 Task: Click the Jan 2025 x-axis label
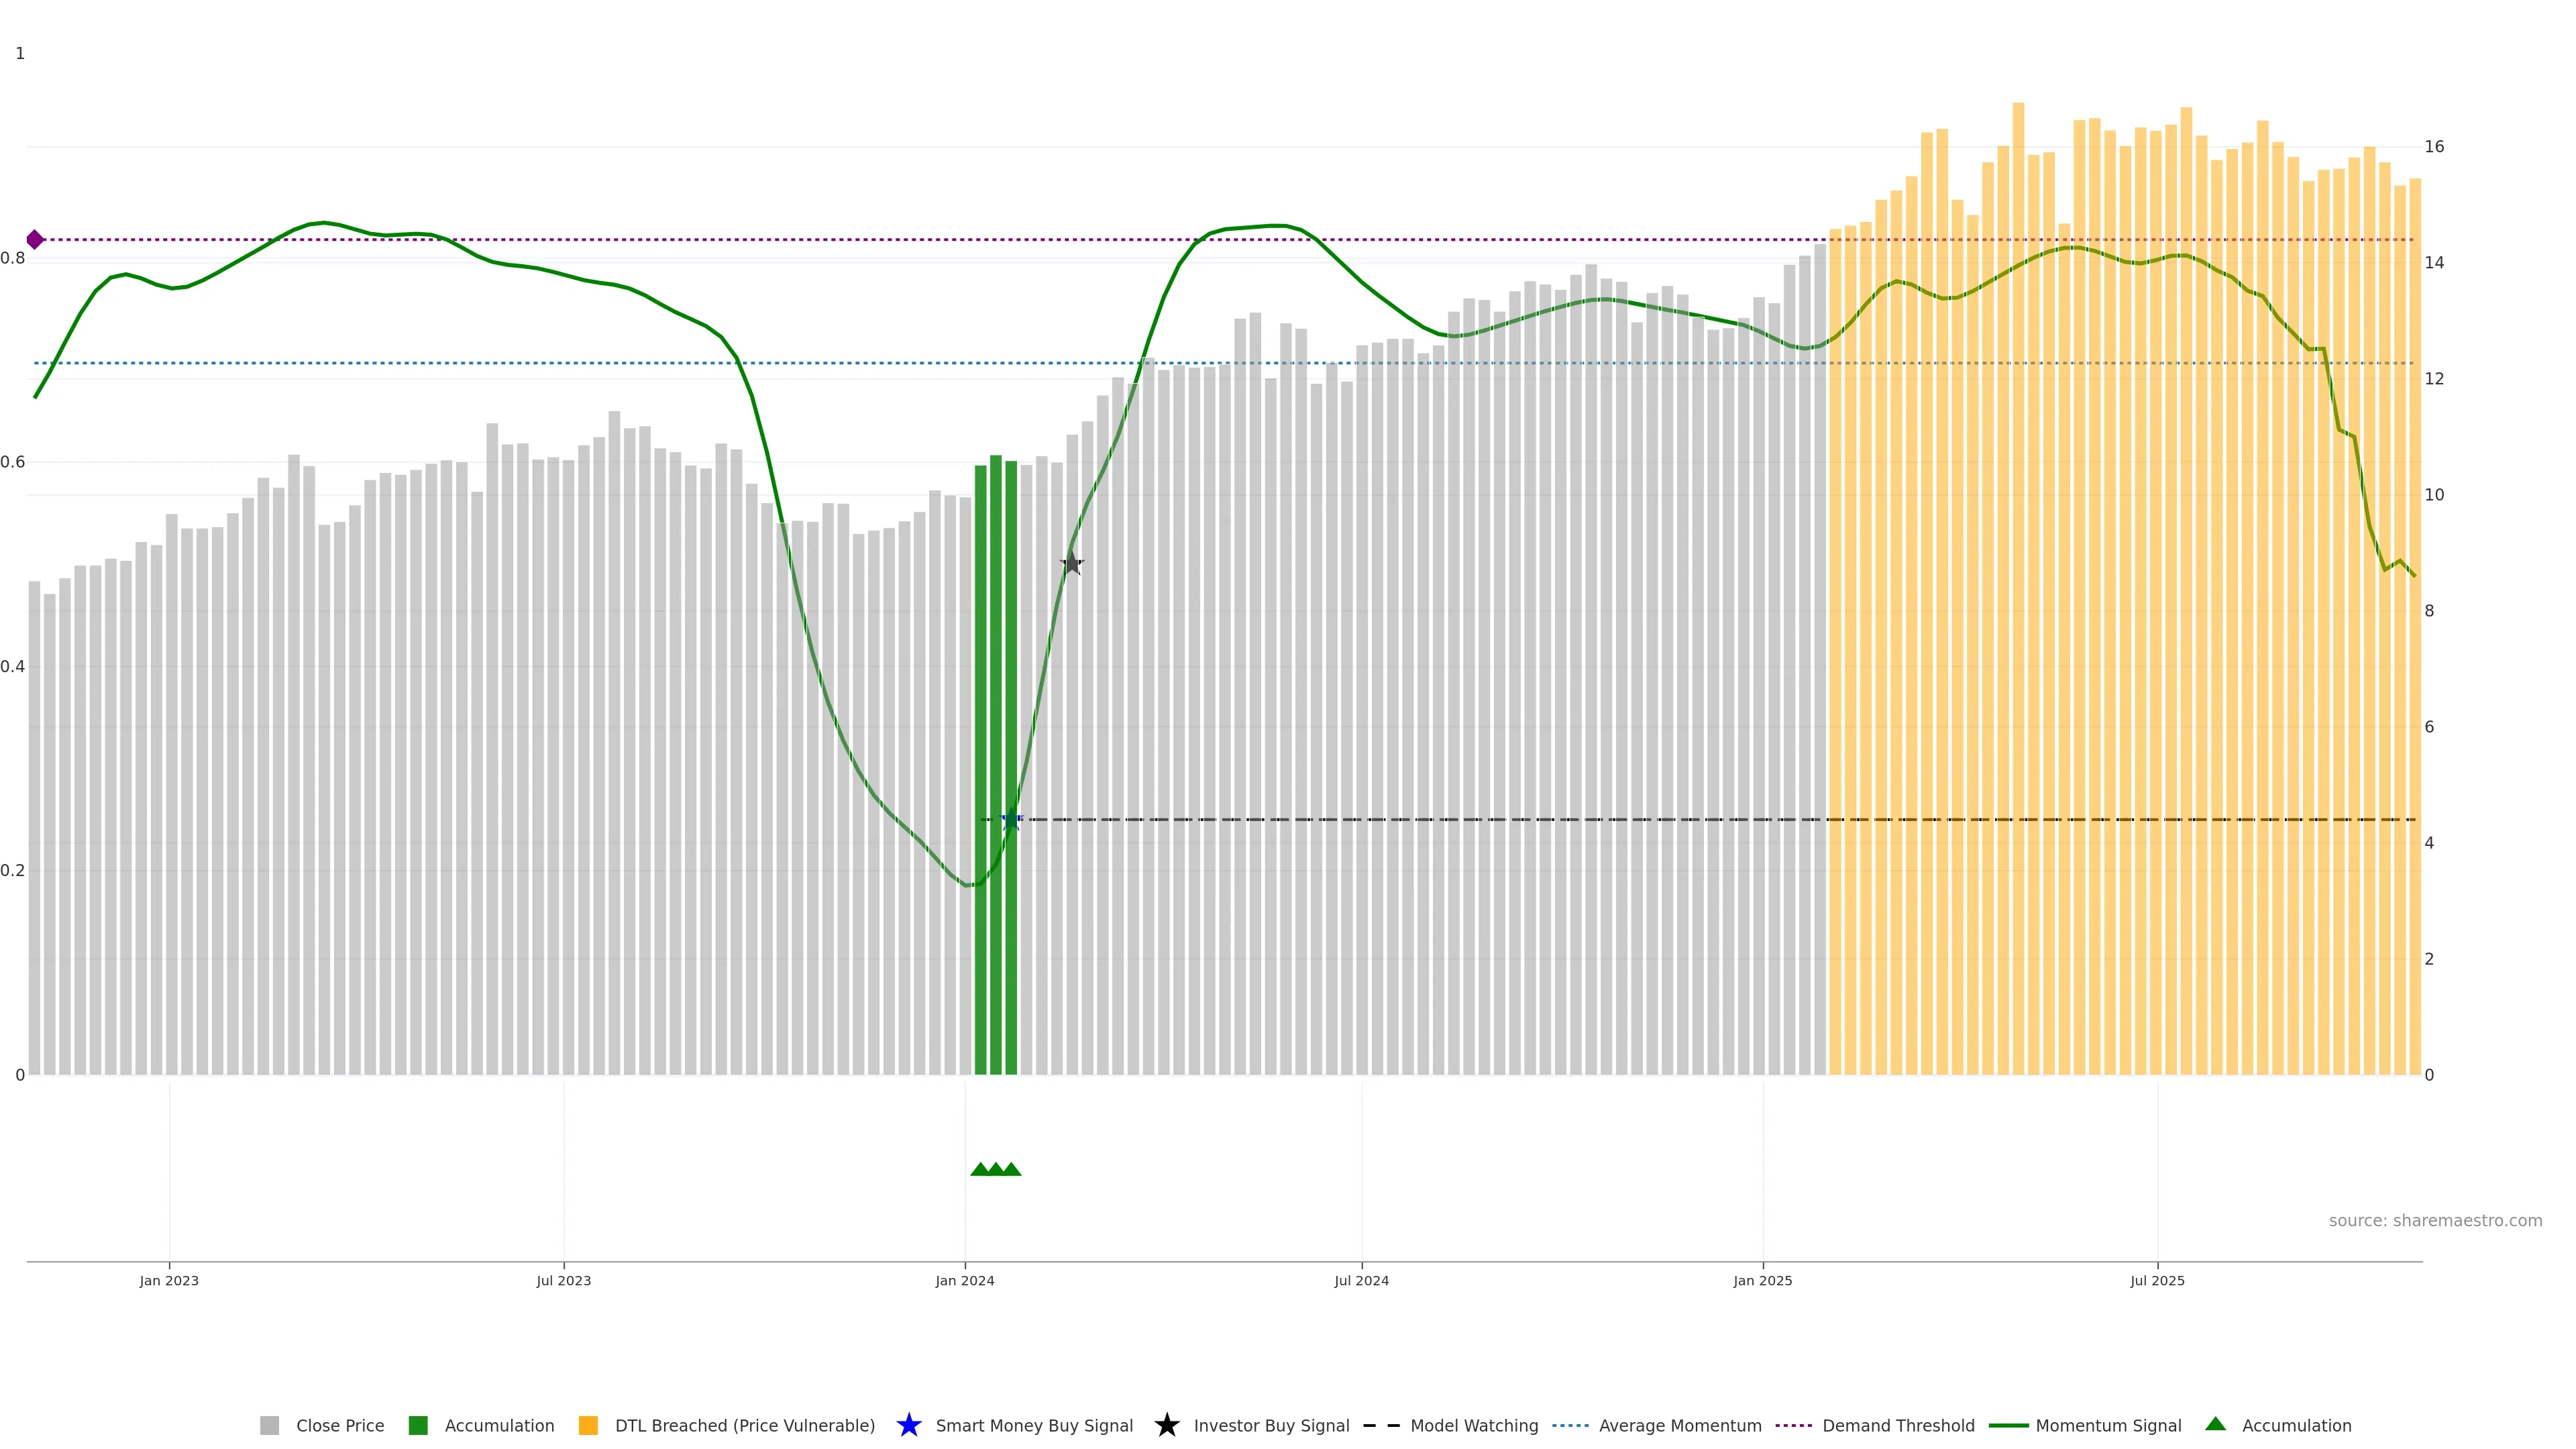[1763, 1280]
